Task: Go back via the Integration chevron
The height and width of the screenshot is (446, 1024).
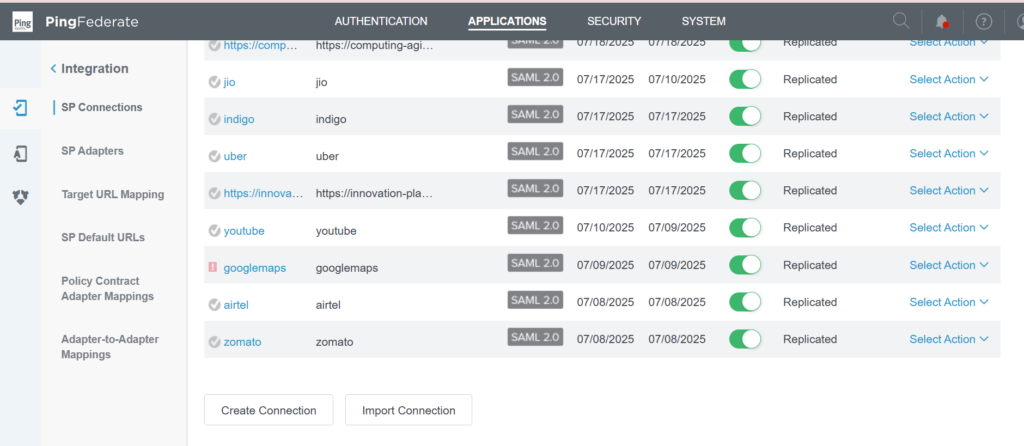Action: 53,69
